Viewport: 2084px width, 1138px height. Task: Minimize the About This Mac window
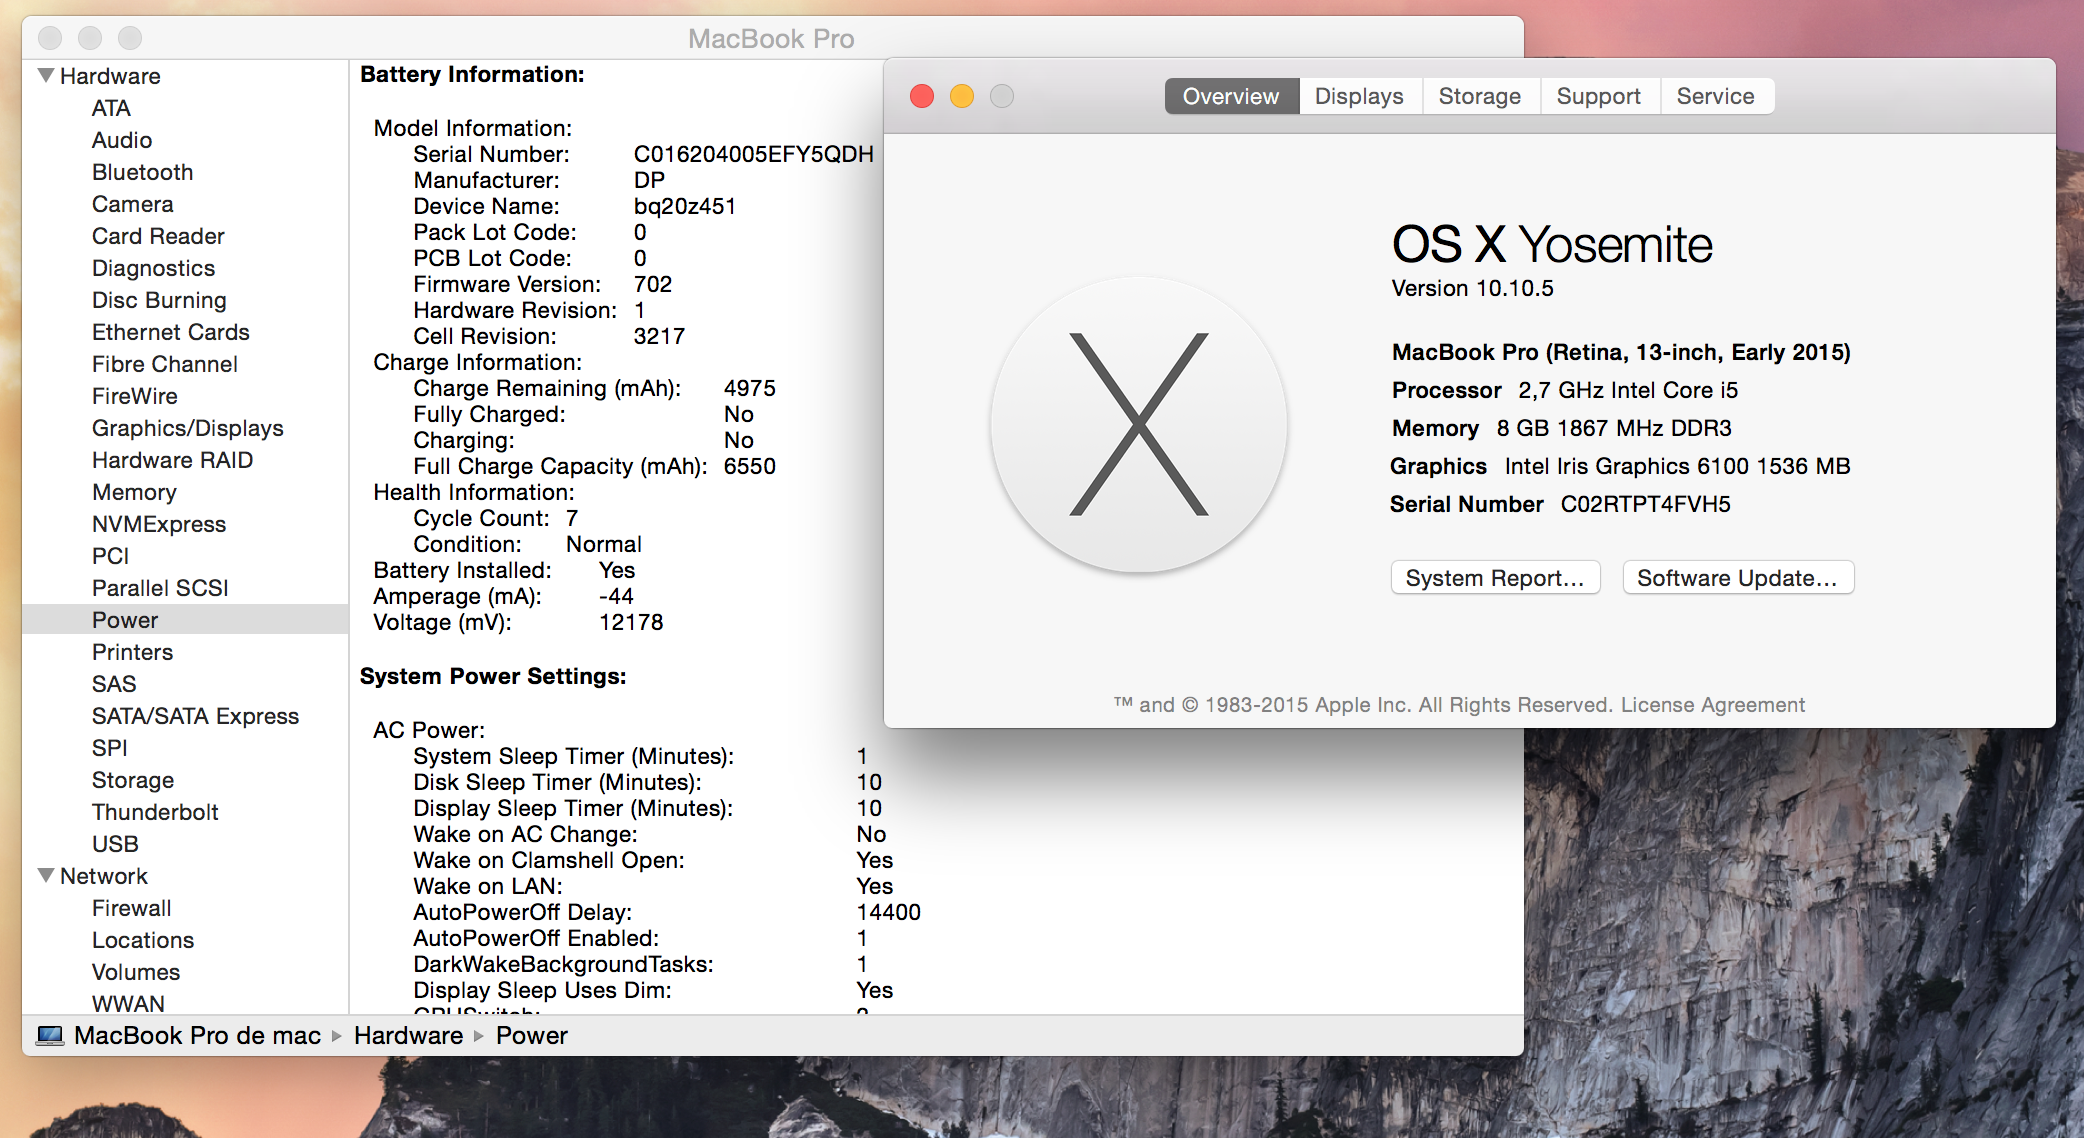[962, 96]
